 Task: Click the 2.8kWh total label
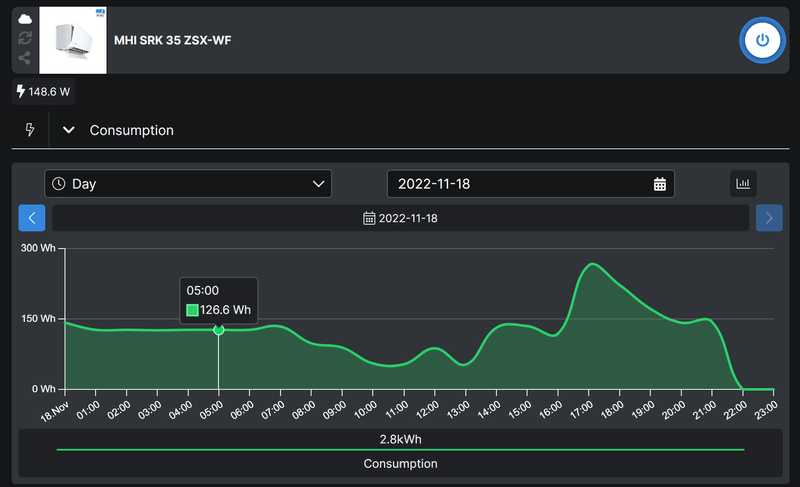click(400, 439)
